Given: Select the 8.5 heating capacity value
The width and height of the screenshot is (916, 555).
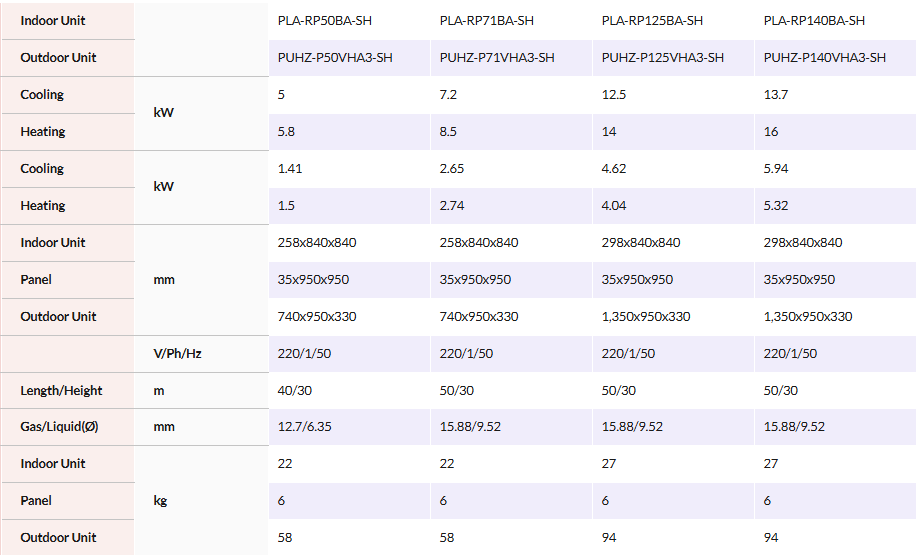Looking at the screenshot, I should point(450,132).
